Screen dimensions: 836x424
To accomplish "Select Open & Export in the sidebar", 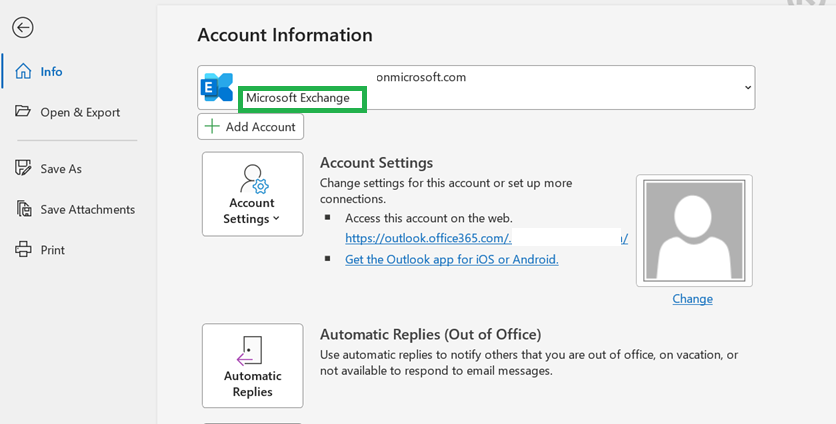I will click(x=80, y=112).
